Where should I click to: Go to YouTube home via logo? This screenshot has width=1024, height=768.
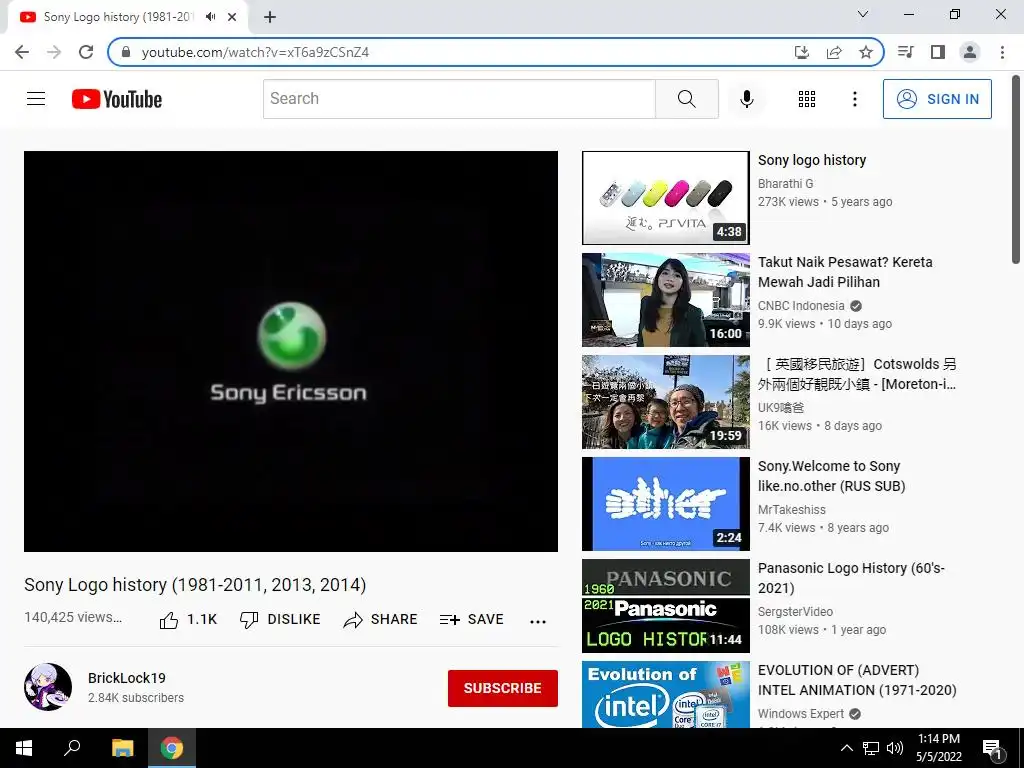pyautogui.click(x=117, y=99)
